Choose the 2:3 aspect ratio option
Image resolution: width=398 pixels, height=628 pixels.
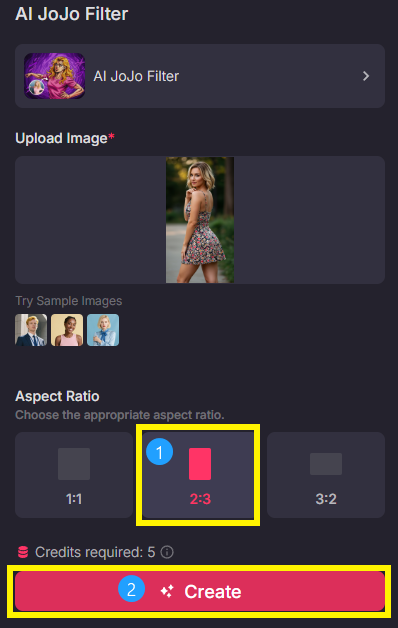pyautogui.click(x=198, y=475)
